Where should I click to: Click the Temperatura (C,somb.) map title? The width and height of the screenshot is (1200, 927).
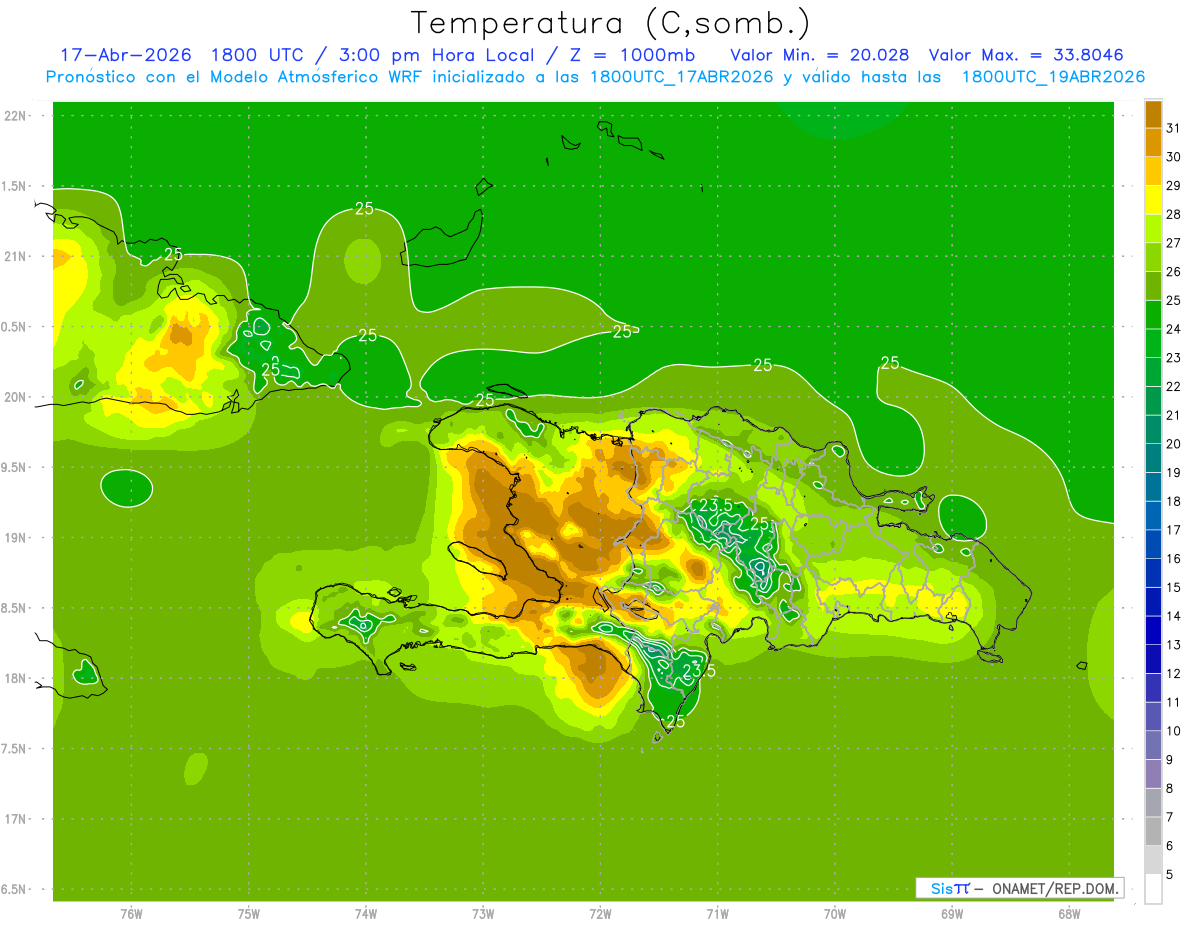pos(610,23)
